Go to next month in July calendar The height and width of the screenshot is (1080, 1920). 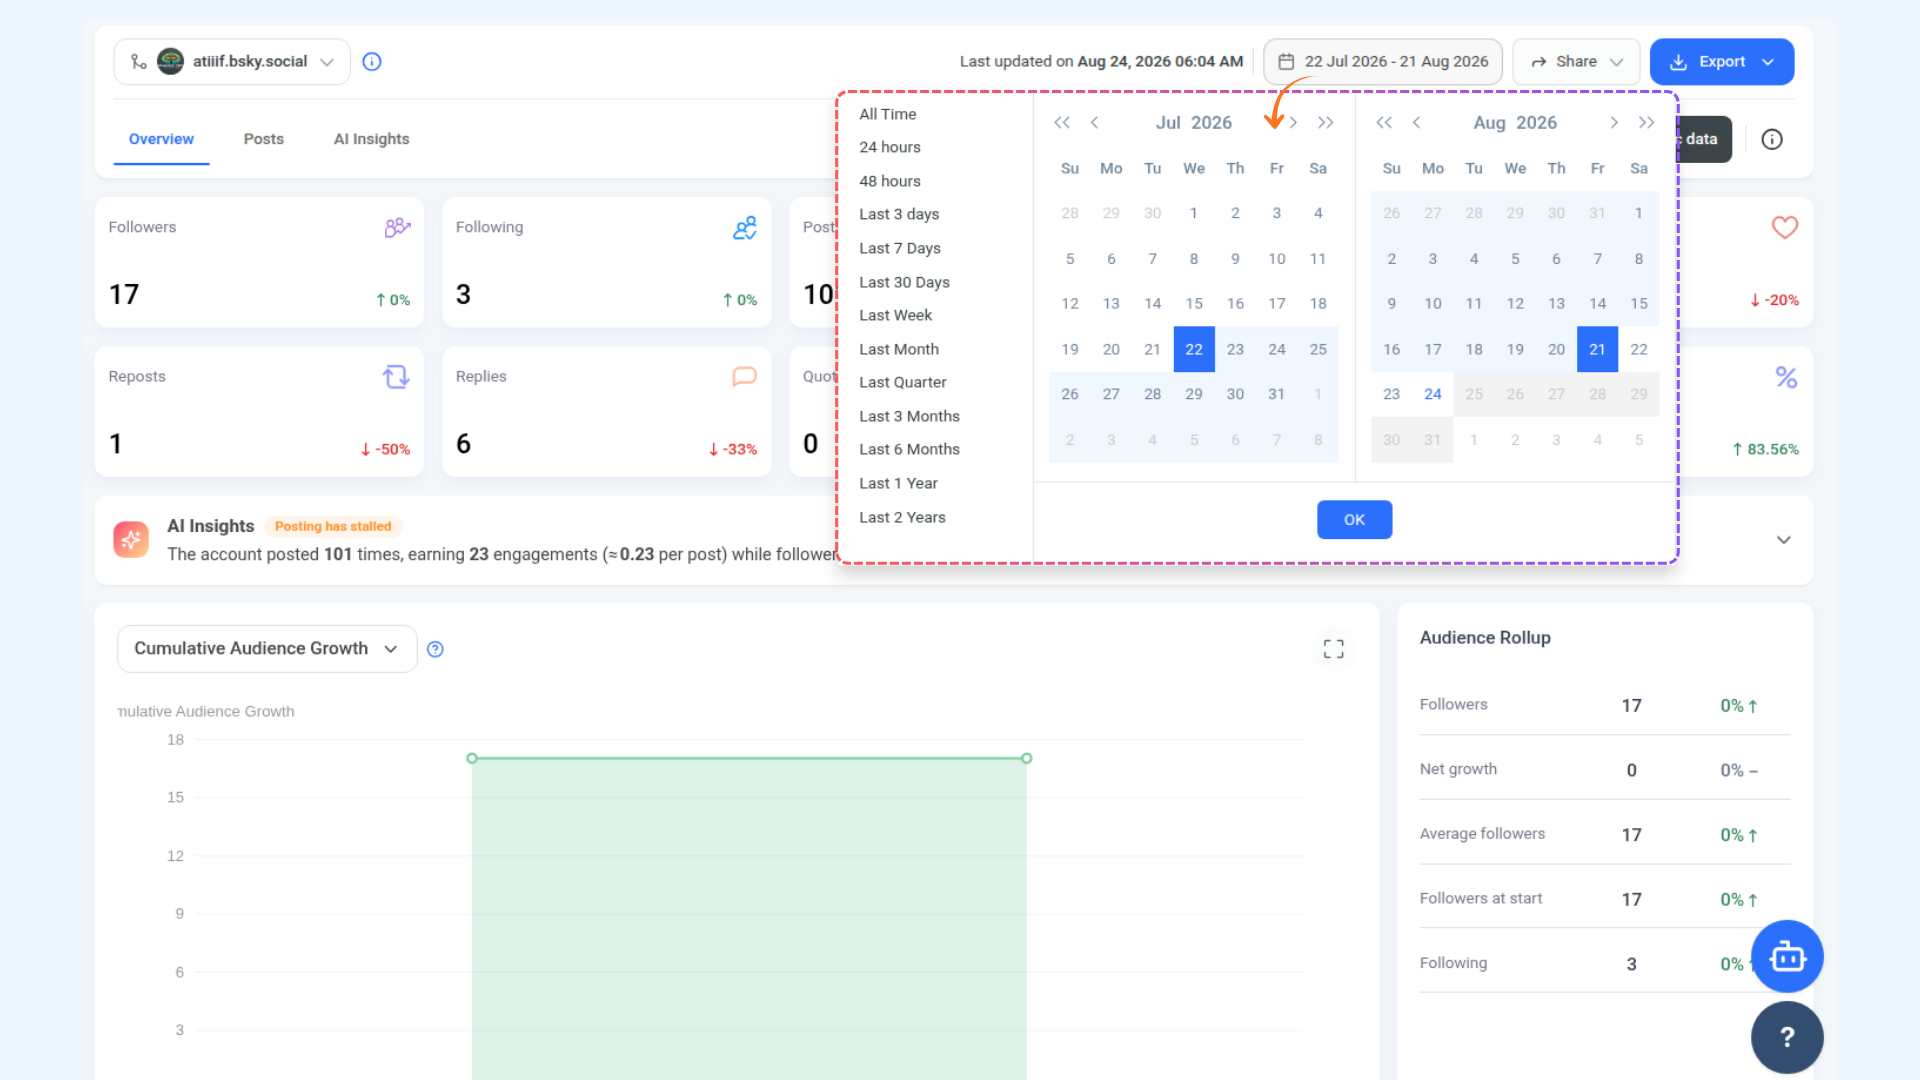(x=1293, y=123)
